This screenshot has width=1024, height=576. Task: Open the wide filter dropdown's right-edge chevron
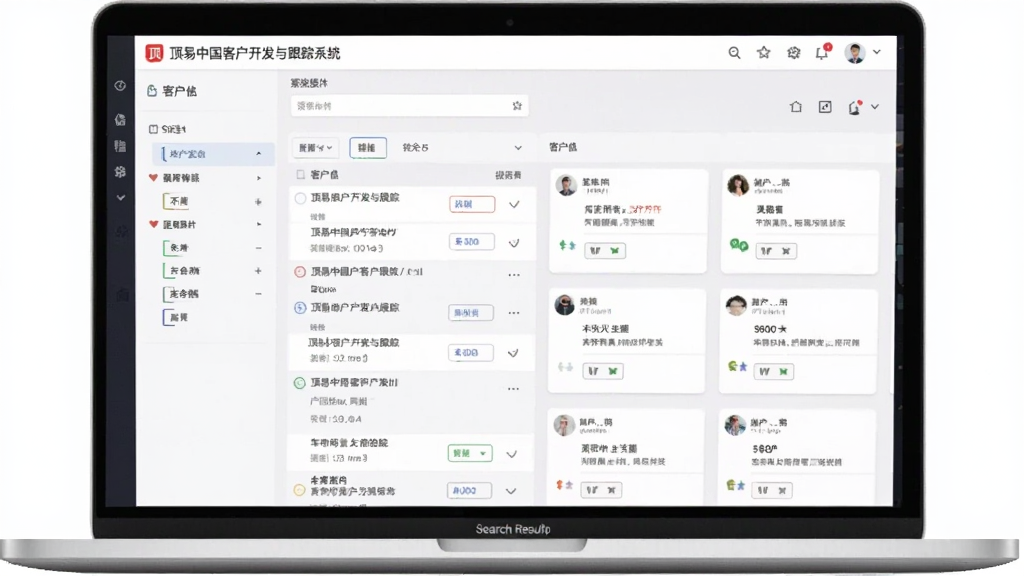[518, 148]
